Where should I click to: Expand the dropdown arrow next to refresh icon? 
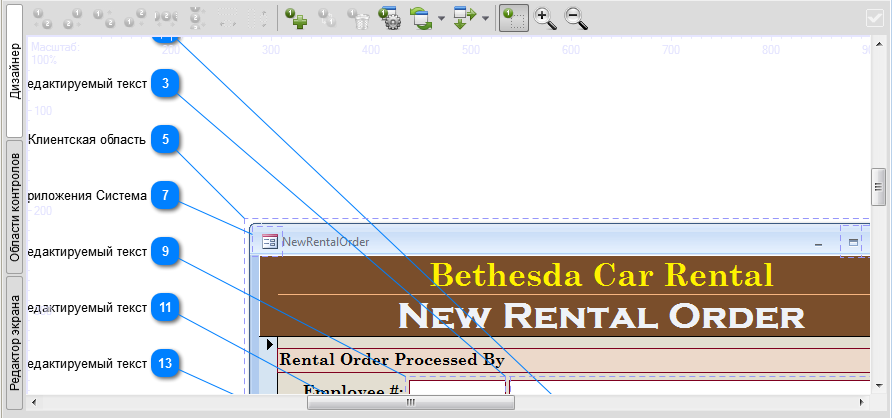point(441,18)
